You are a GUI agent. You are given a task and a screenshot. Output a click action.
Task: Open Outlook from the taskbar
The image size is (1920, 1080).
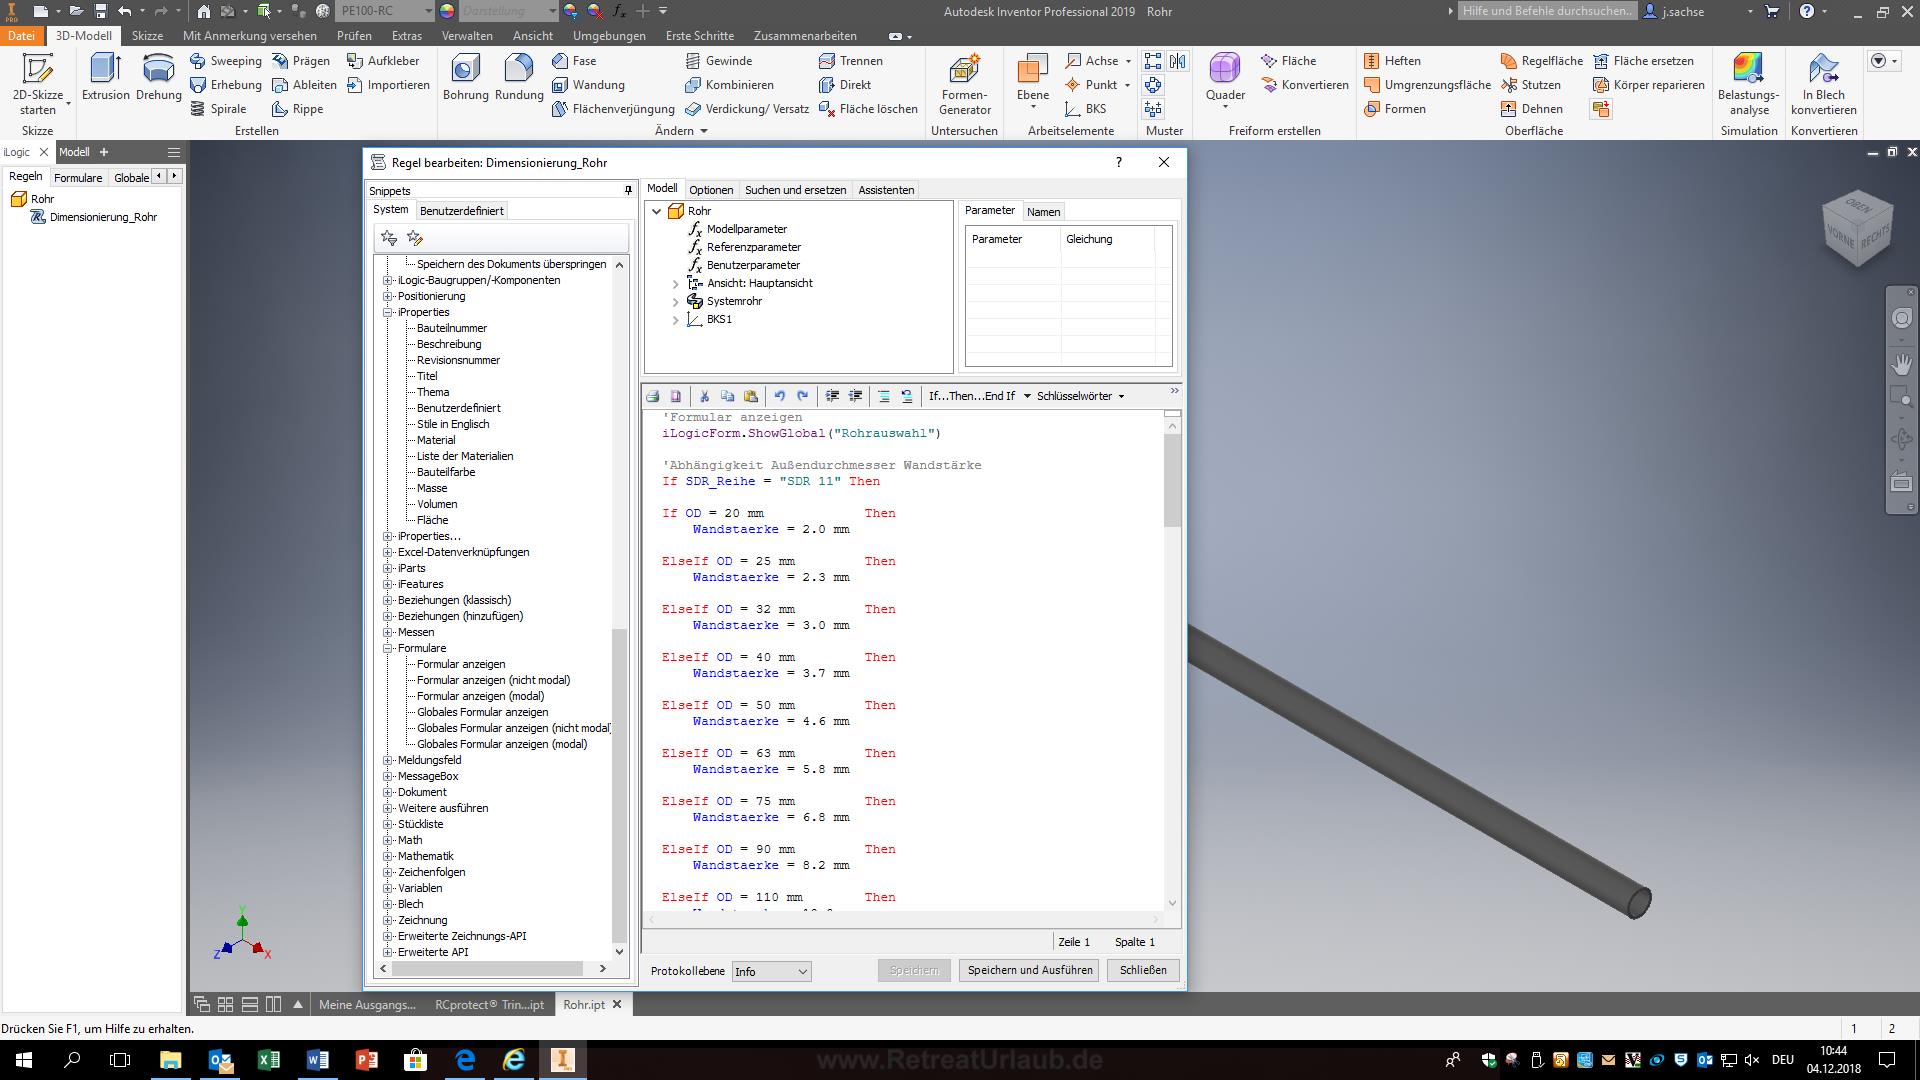pos(222,1059)
